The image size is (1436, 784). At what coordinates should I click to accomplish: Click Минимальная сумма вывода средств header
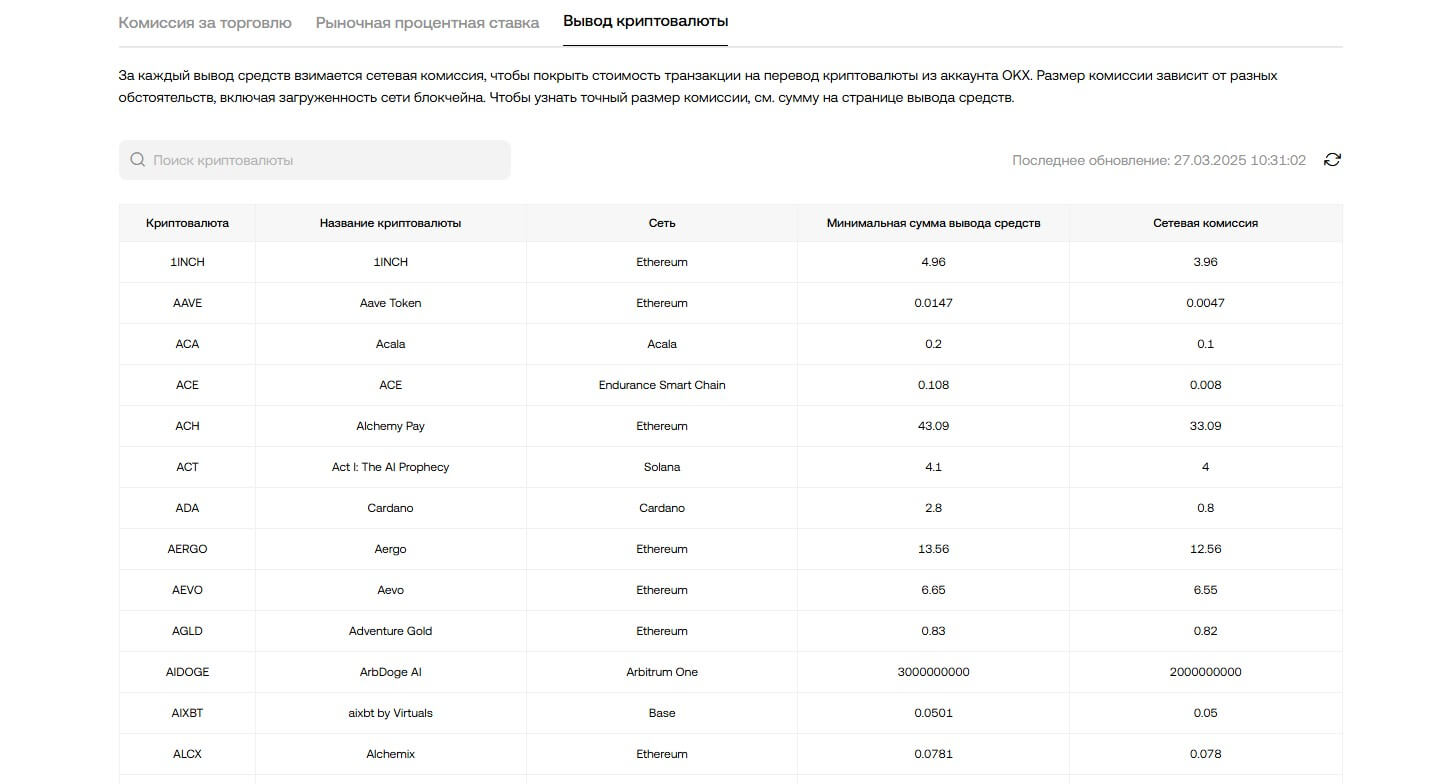pyautogui.click(x=933, y=223)
